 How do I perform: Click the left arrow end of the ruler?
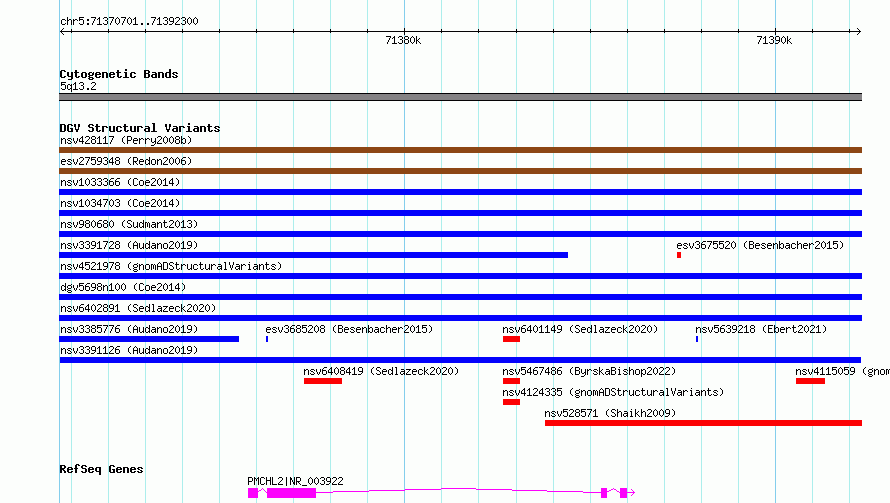pos(63,32)
